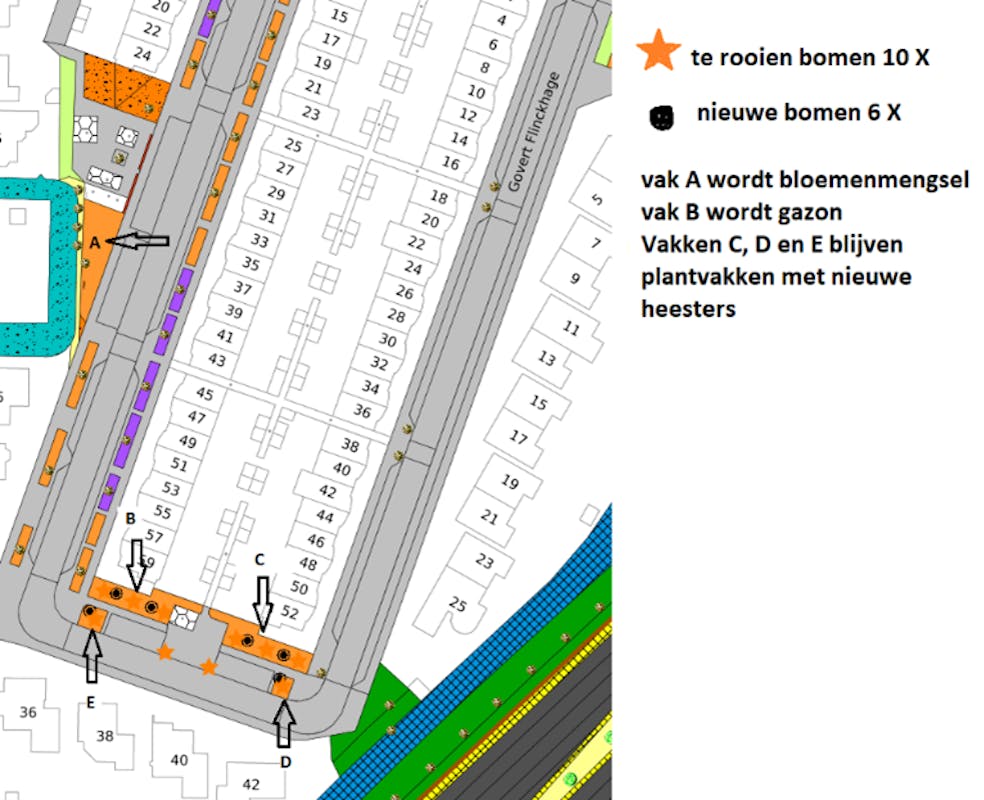Click the arrow pointing at vak A
The height and width of the screenshot is (800, 984).
tap(138, 240)
